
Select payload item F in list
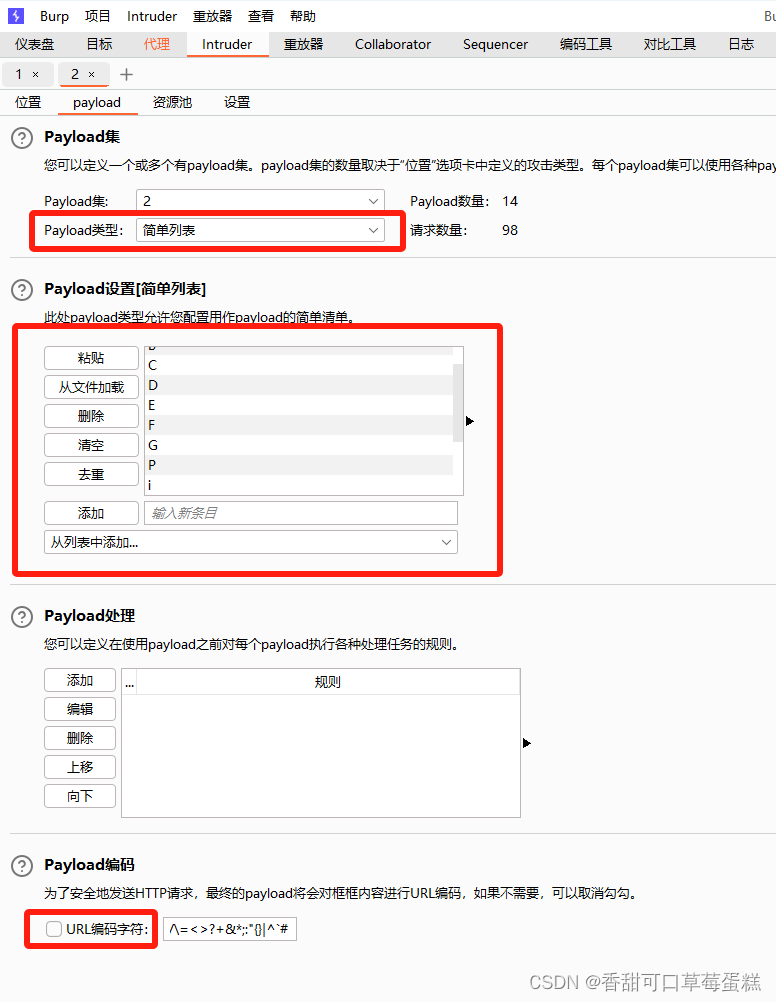point(299,425)
